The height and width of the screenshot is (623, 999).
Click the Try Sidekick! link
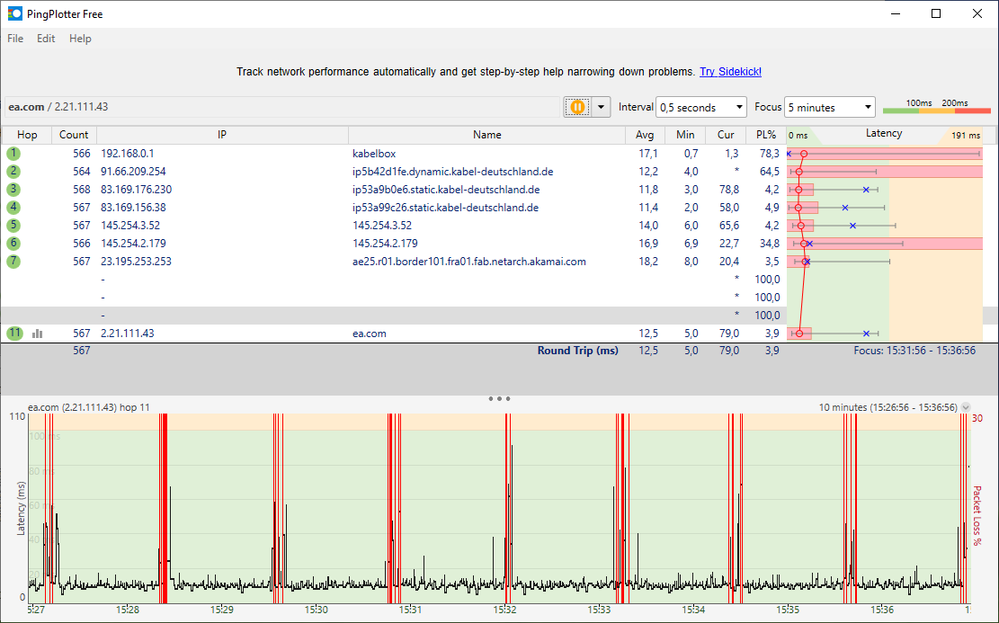[730, 72]
